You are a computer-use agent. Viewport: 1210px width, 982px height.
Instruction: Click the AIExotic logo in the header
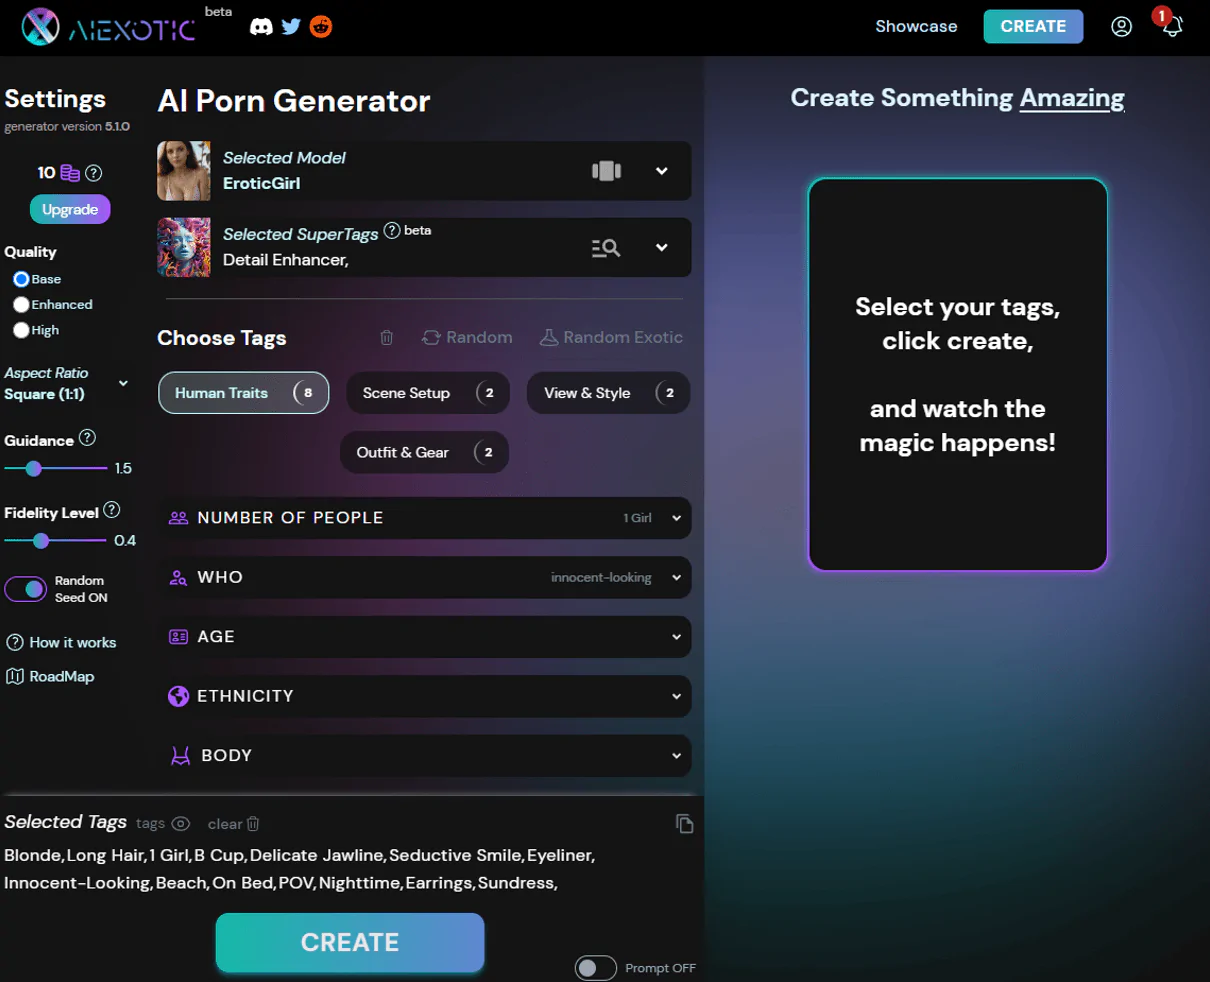tap(108, 27)
